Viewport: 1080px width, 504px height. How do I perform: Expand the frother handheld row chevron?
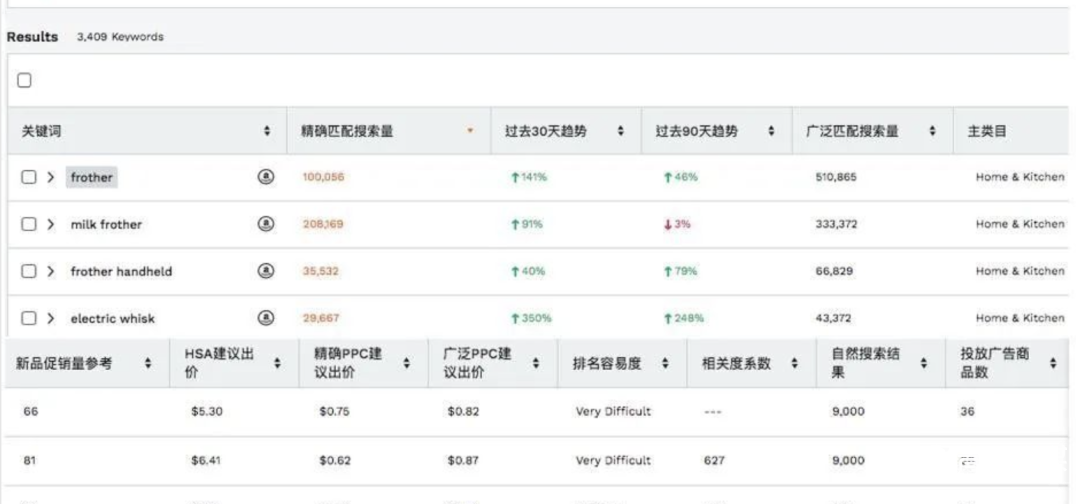tap(51, 271)
